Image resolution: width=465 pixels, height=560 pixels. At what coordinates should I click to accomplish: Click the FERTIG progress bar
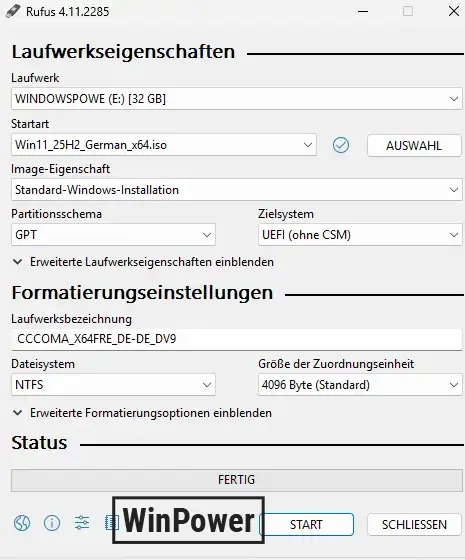tap(237, 480)
